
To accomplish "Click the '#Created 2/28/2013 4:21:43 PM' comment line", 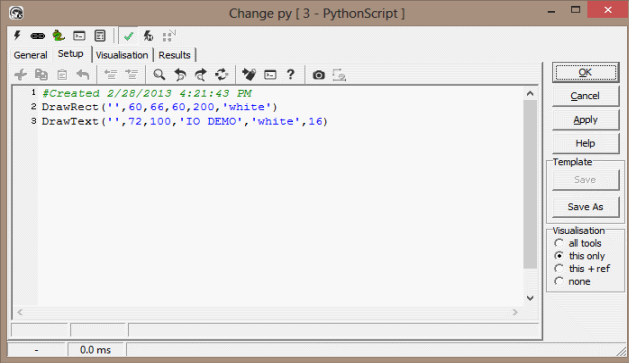I will (x=147, y=93).
